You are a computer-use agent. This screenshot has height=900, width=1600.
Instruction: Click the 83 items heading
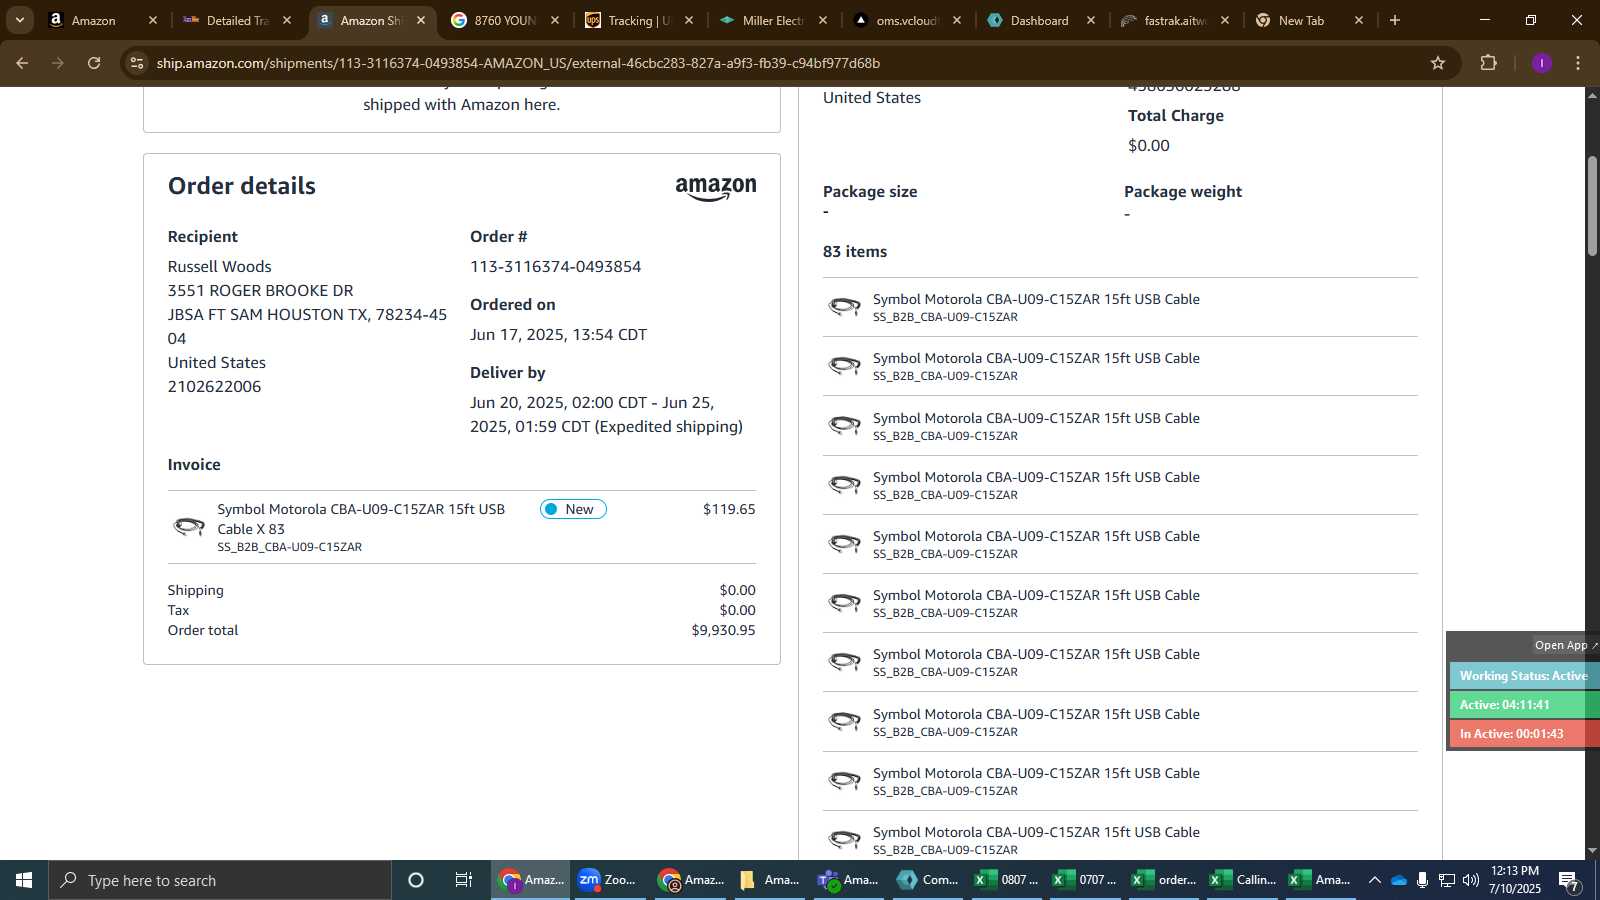click(x=855, y=251)
